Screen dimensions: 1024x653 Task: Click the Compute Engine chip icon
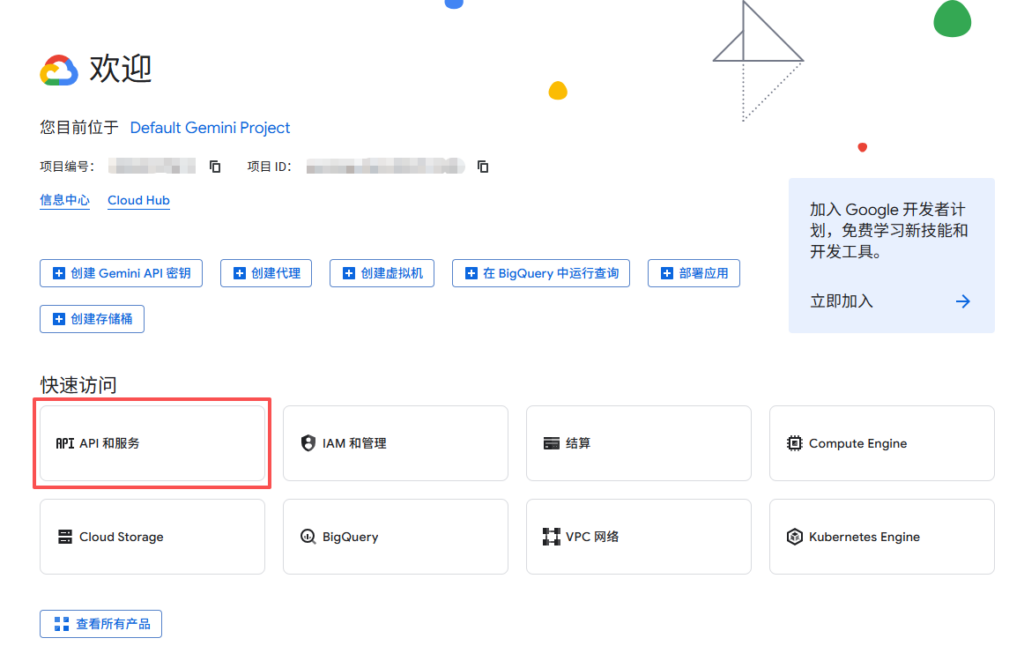794,443
